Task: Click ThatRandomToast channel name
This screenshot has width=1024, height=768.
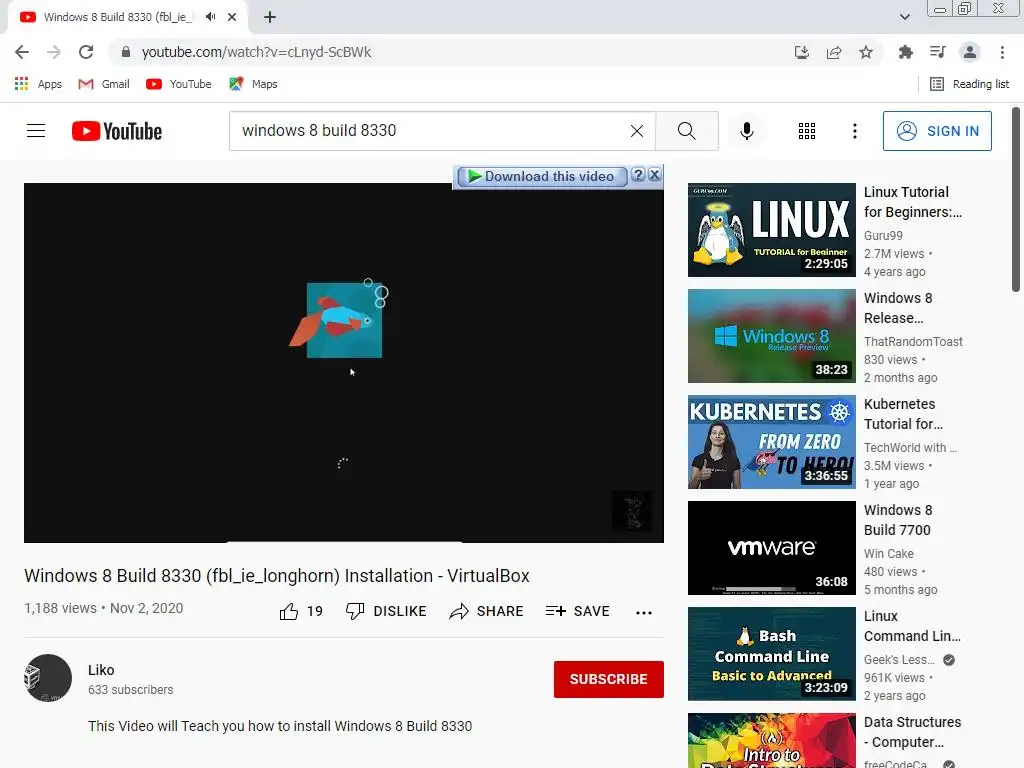Action: pos(913,341)
